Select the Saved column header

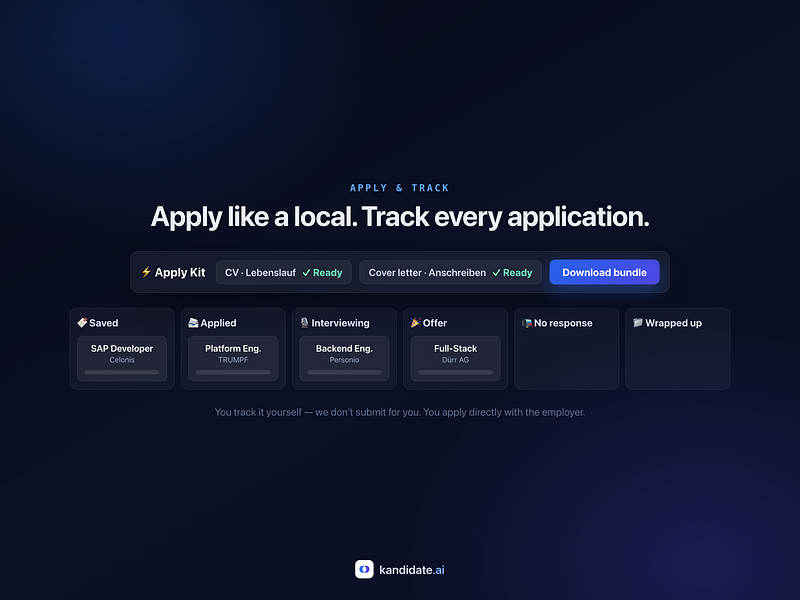(98, 323)
